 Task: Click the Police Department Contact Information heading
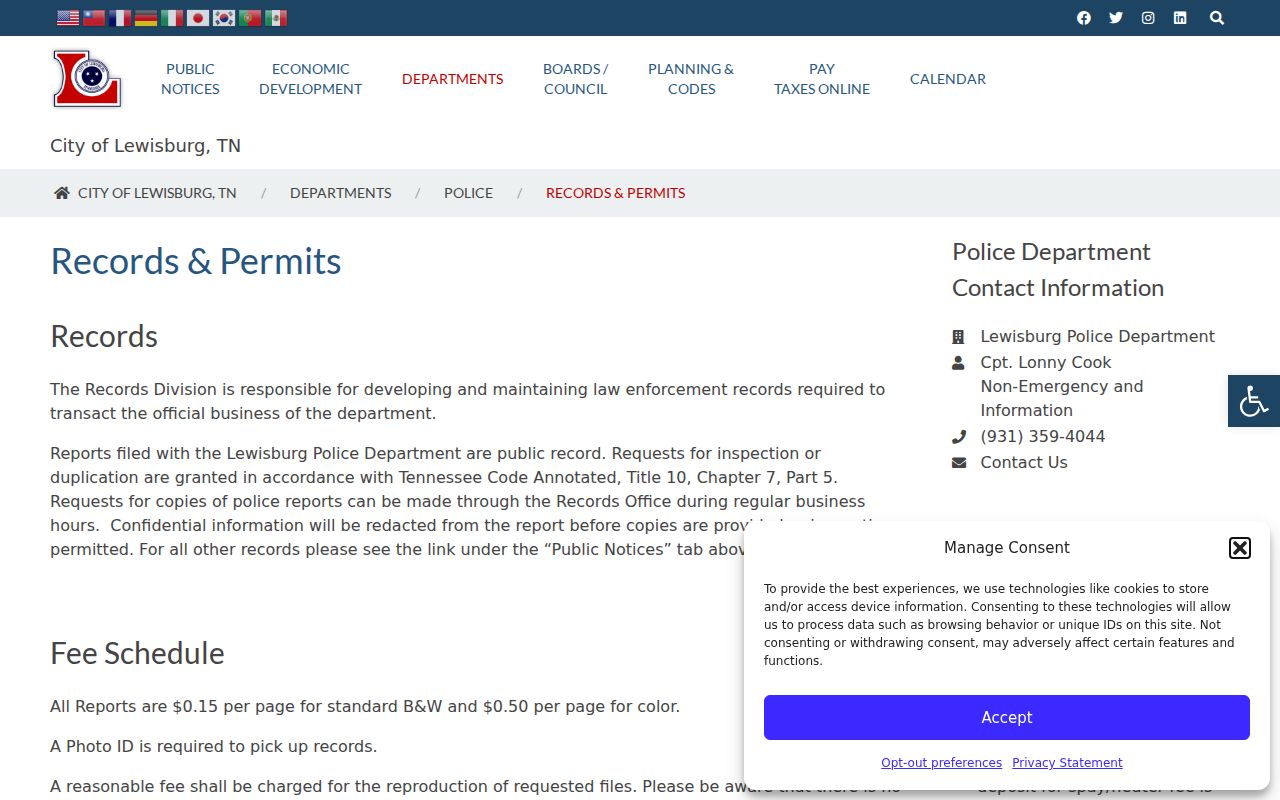pyautogui.click(x=1058, y=270)
